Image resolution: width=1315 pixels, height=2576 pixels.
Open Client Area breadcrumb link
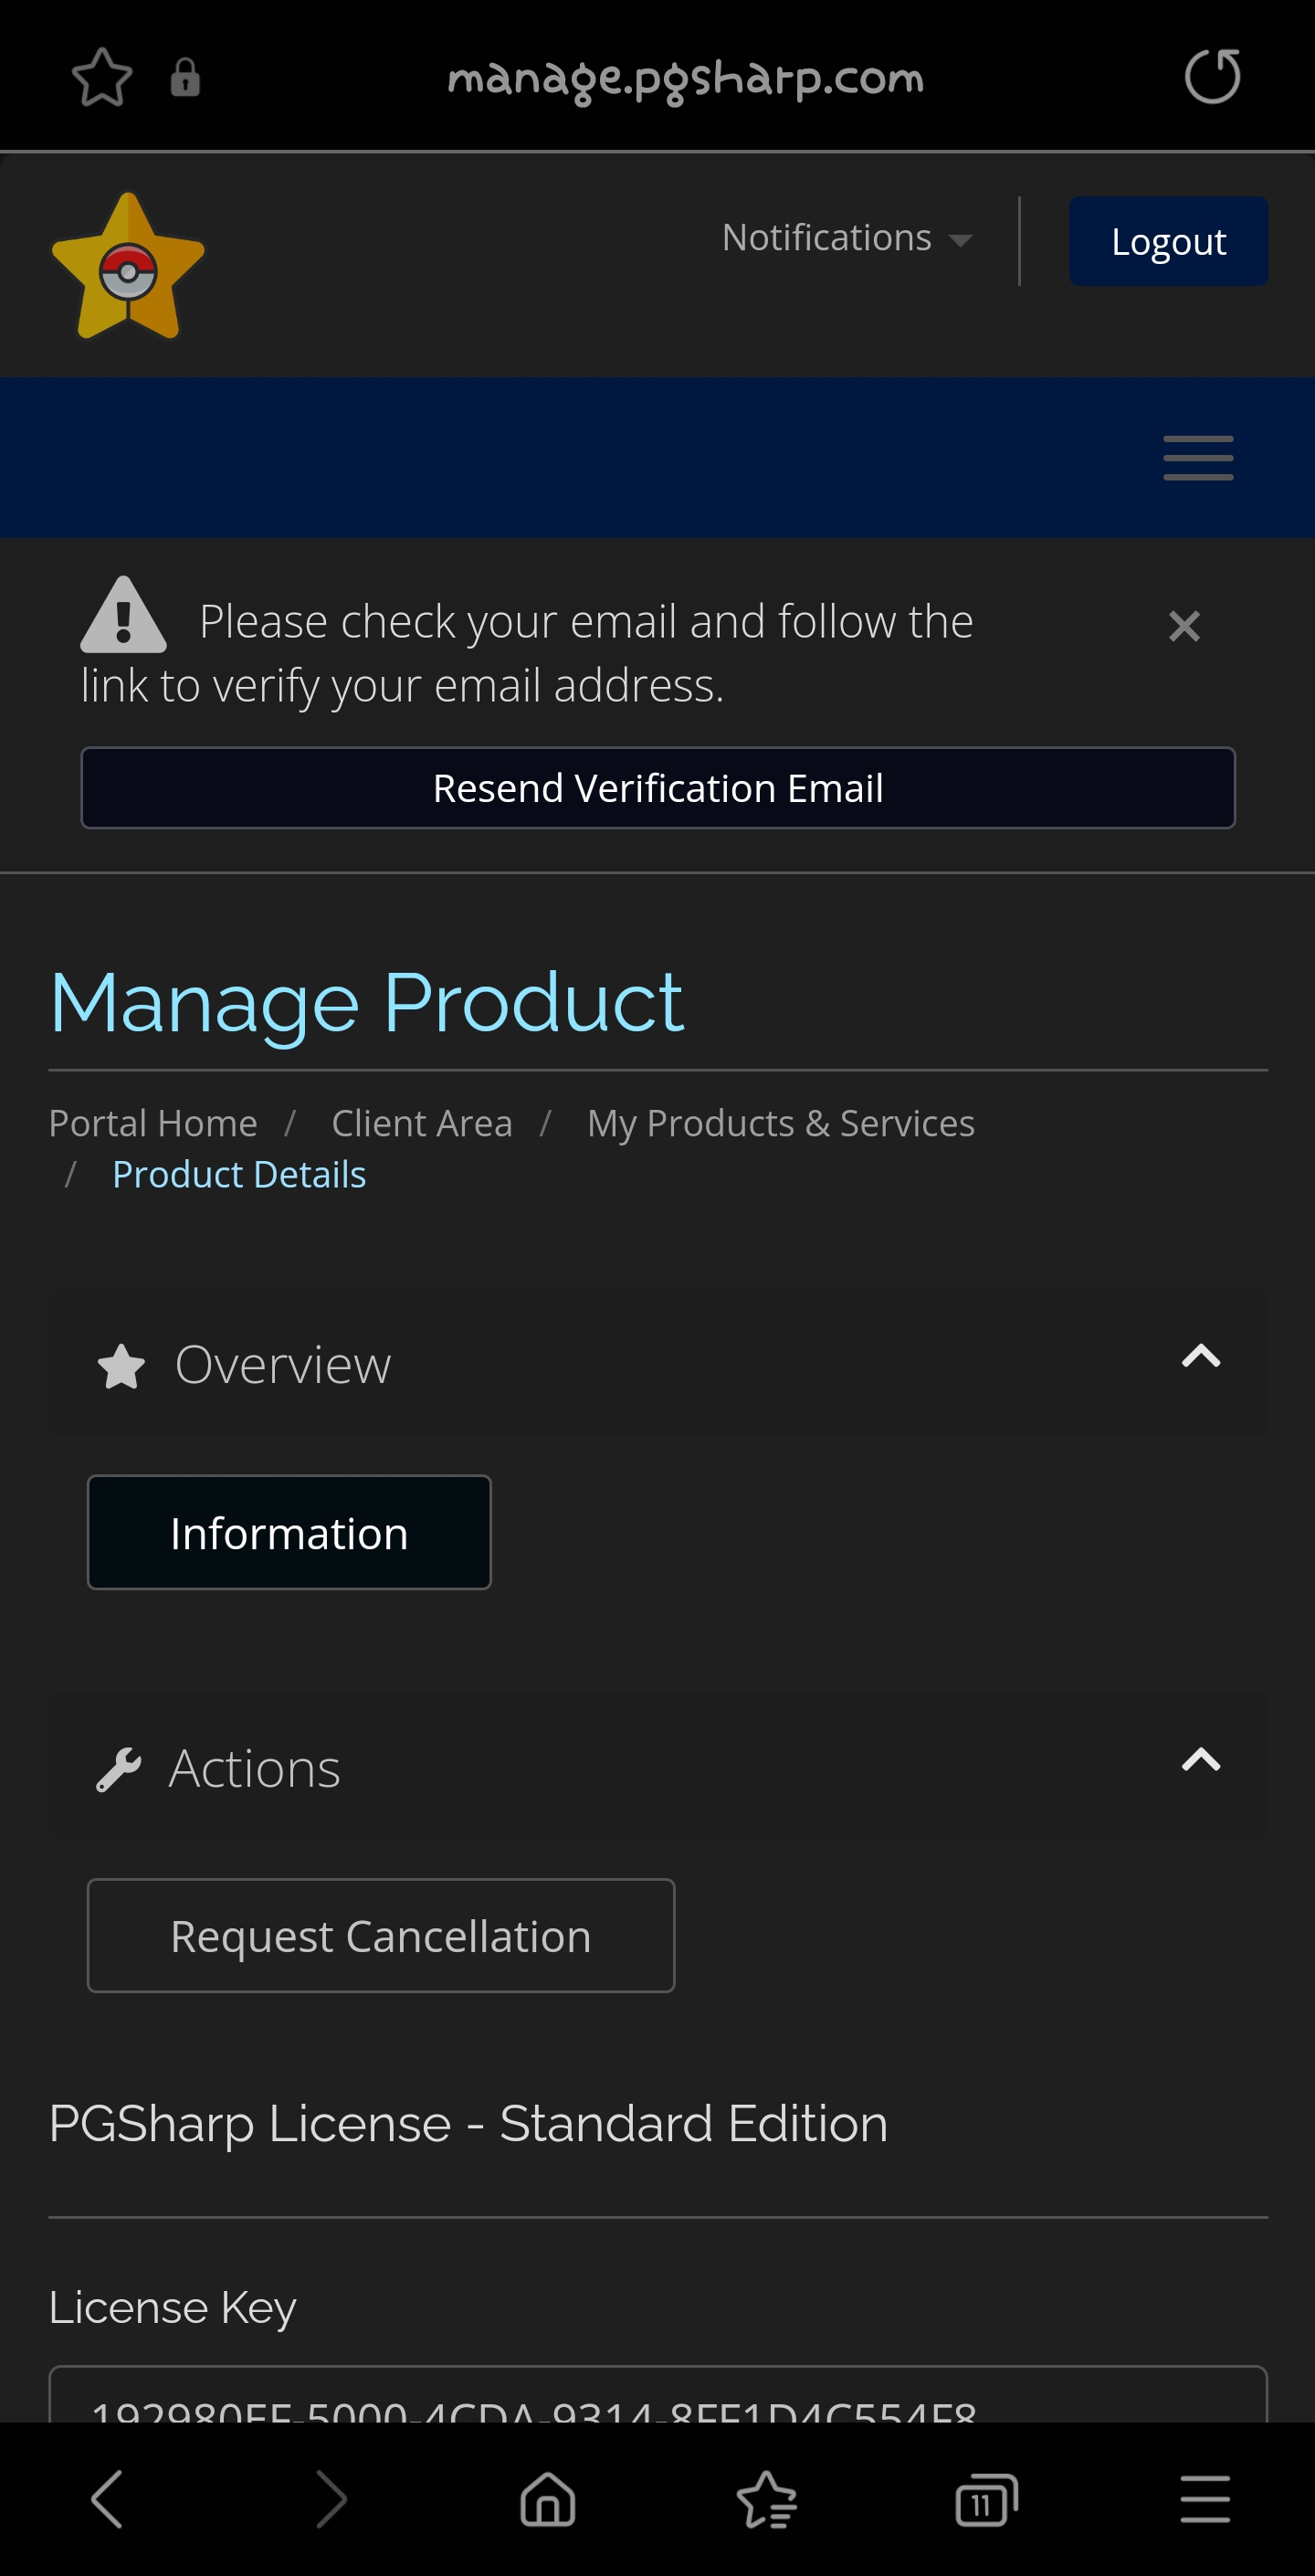coord(422,1123)
